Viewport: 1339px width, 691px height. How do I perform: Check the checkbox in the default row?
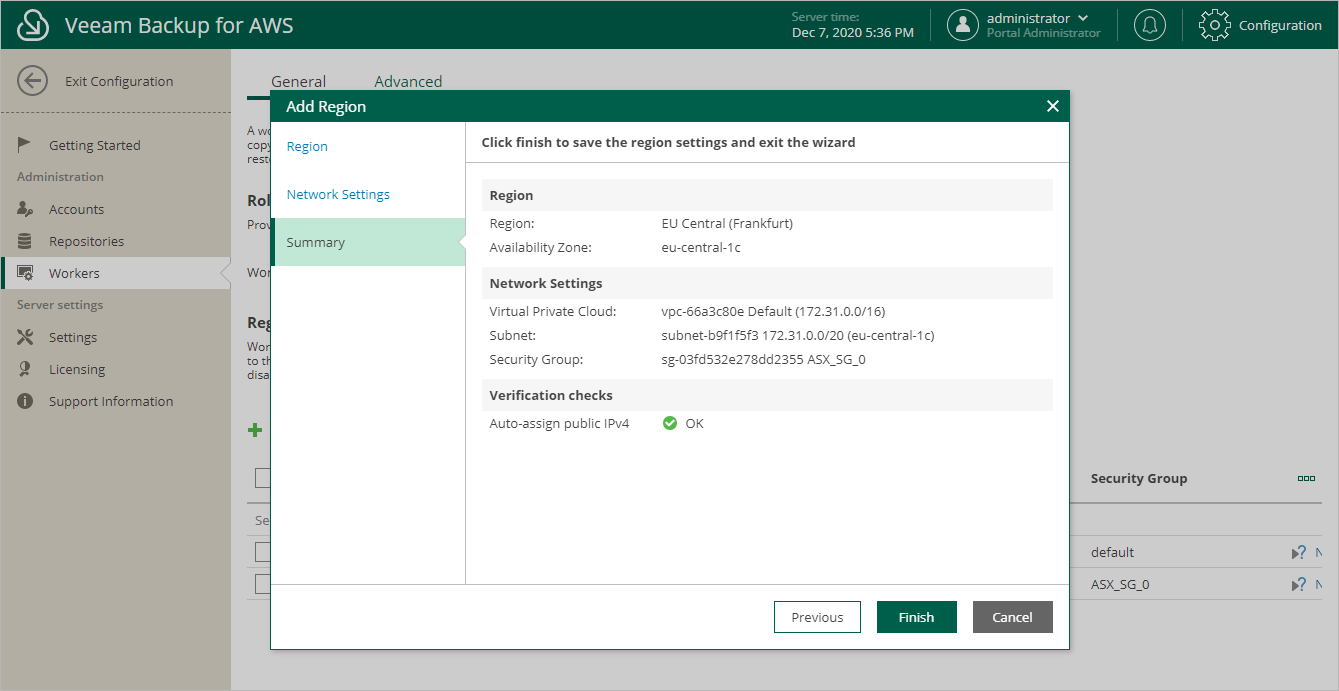[x=263, y=552]
